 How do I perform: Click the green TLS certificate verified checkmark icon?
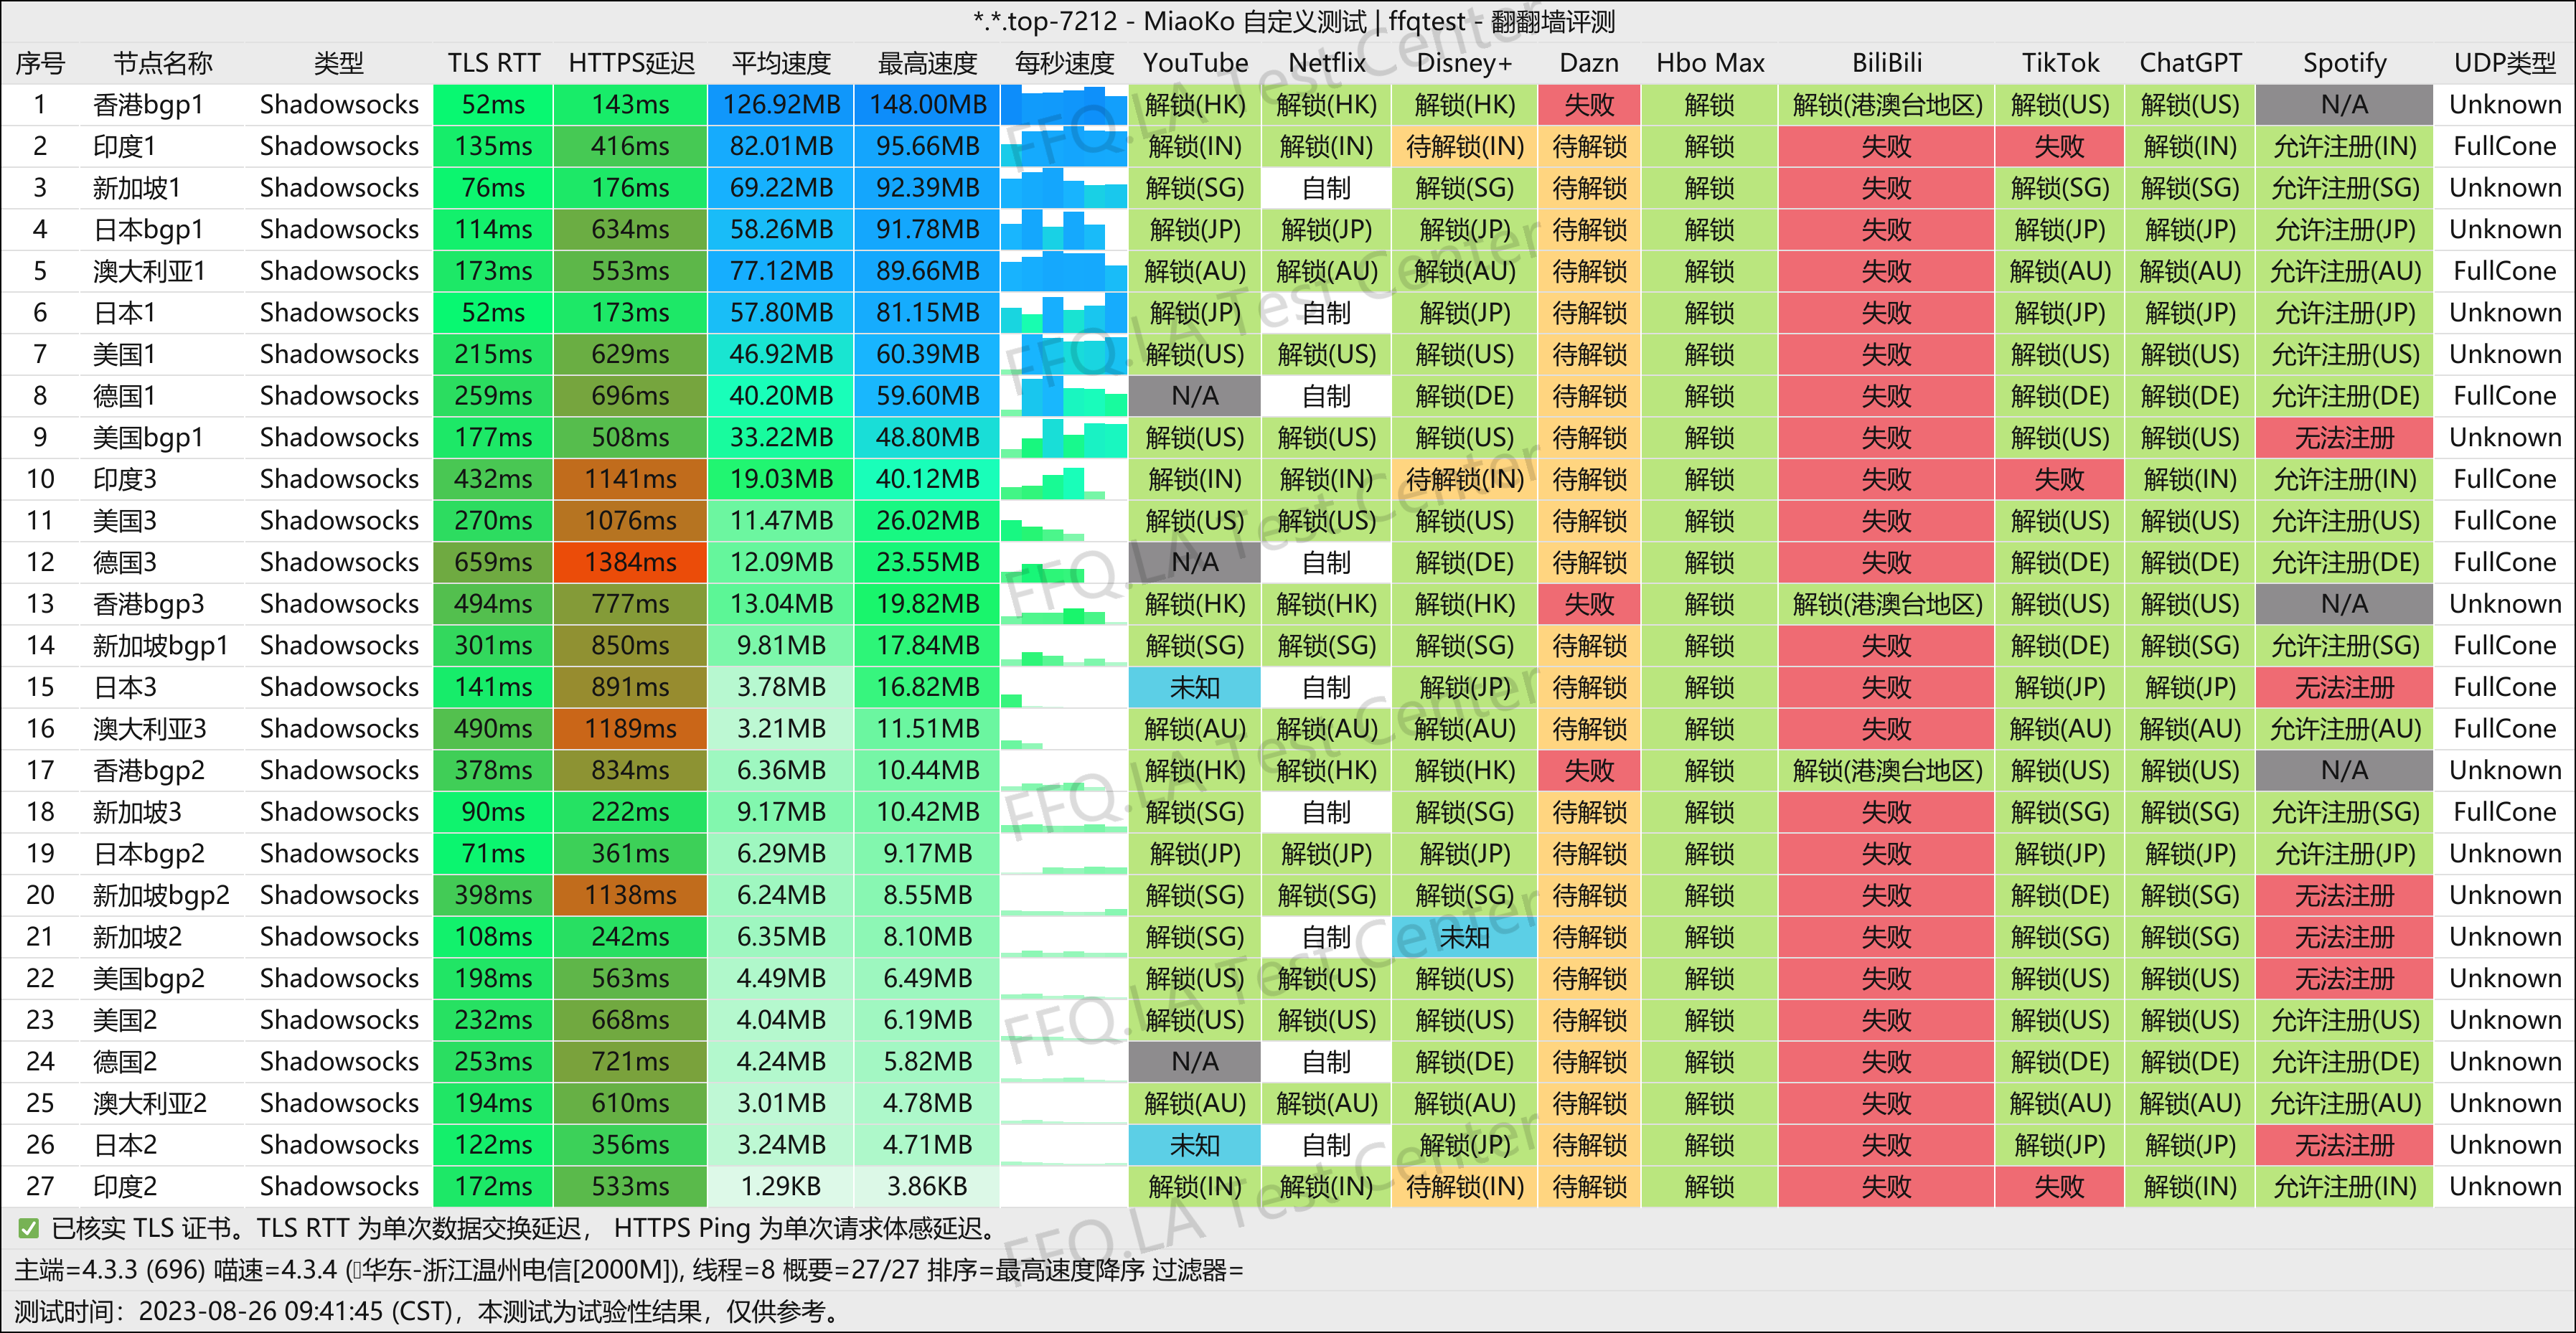tap(28, 1228)
